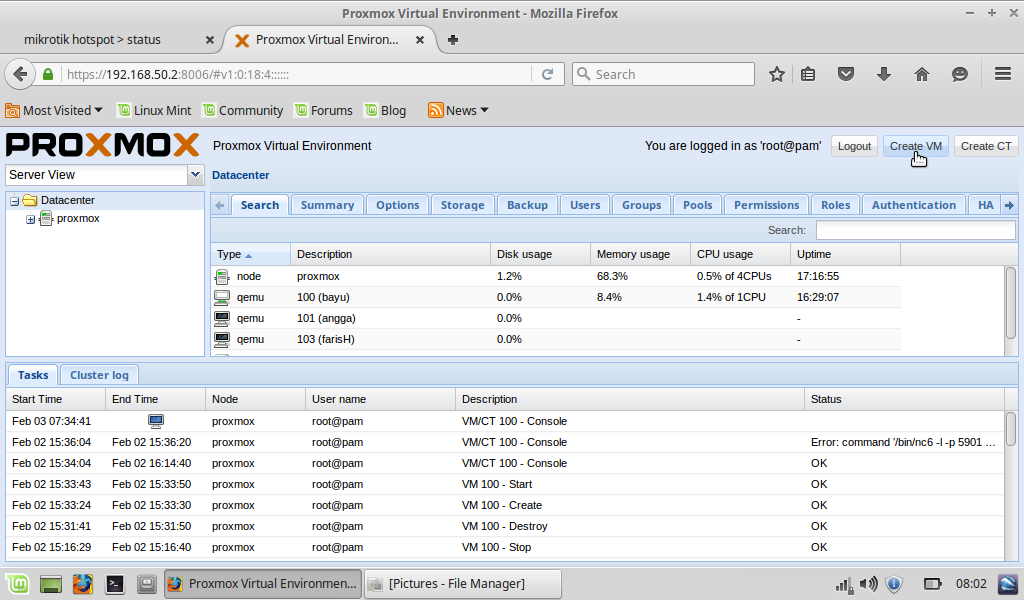1024x600 pixels.
Task: Open the Linux Mint bookmark
Action: coord(154,110)
